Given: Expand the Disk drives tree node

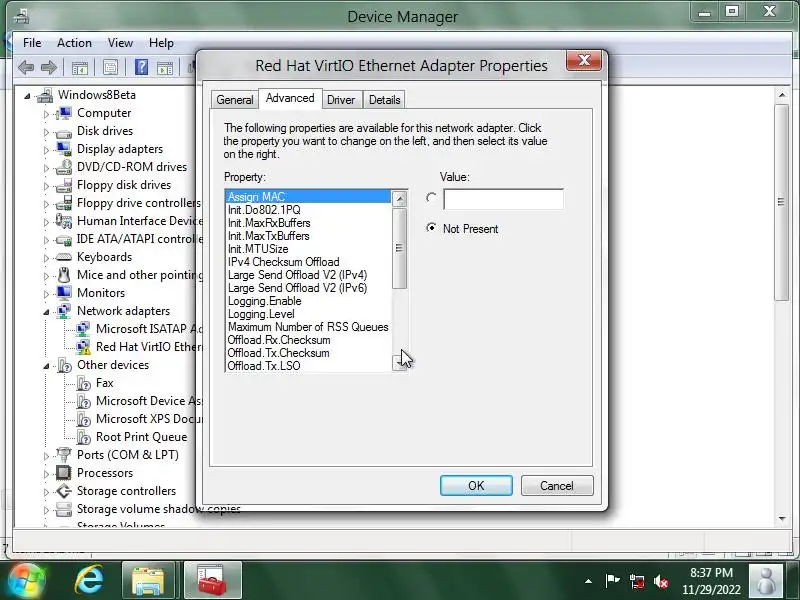Looking at the screenshot, I should 46,132.
